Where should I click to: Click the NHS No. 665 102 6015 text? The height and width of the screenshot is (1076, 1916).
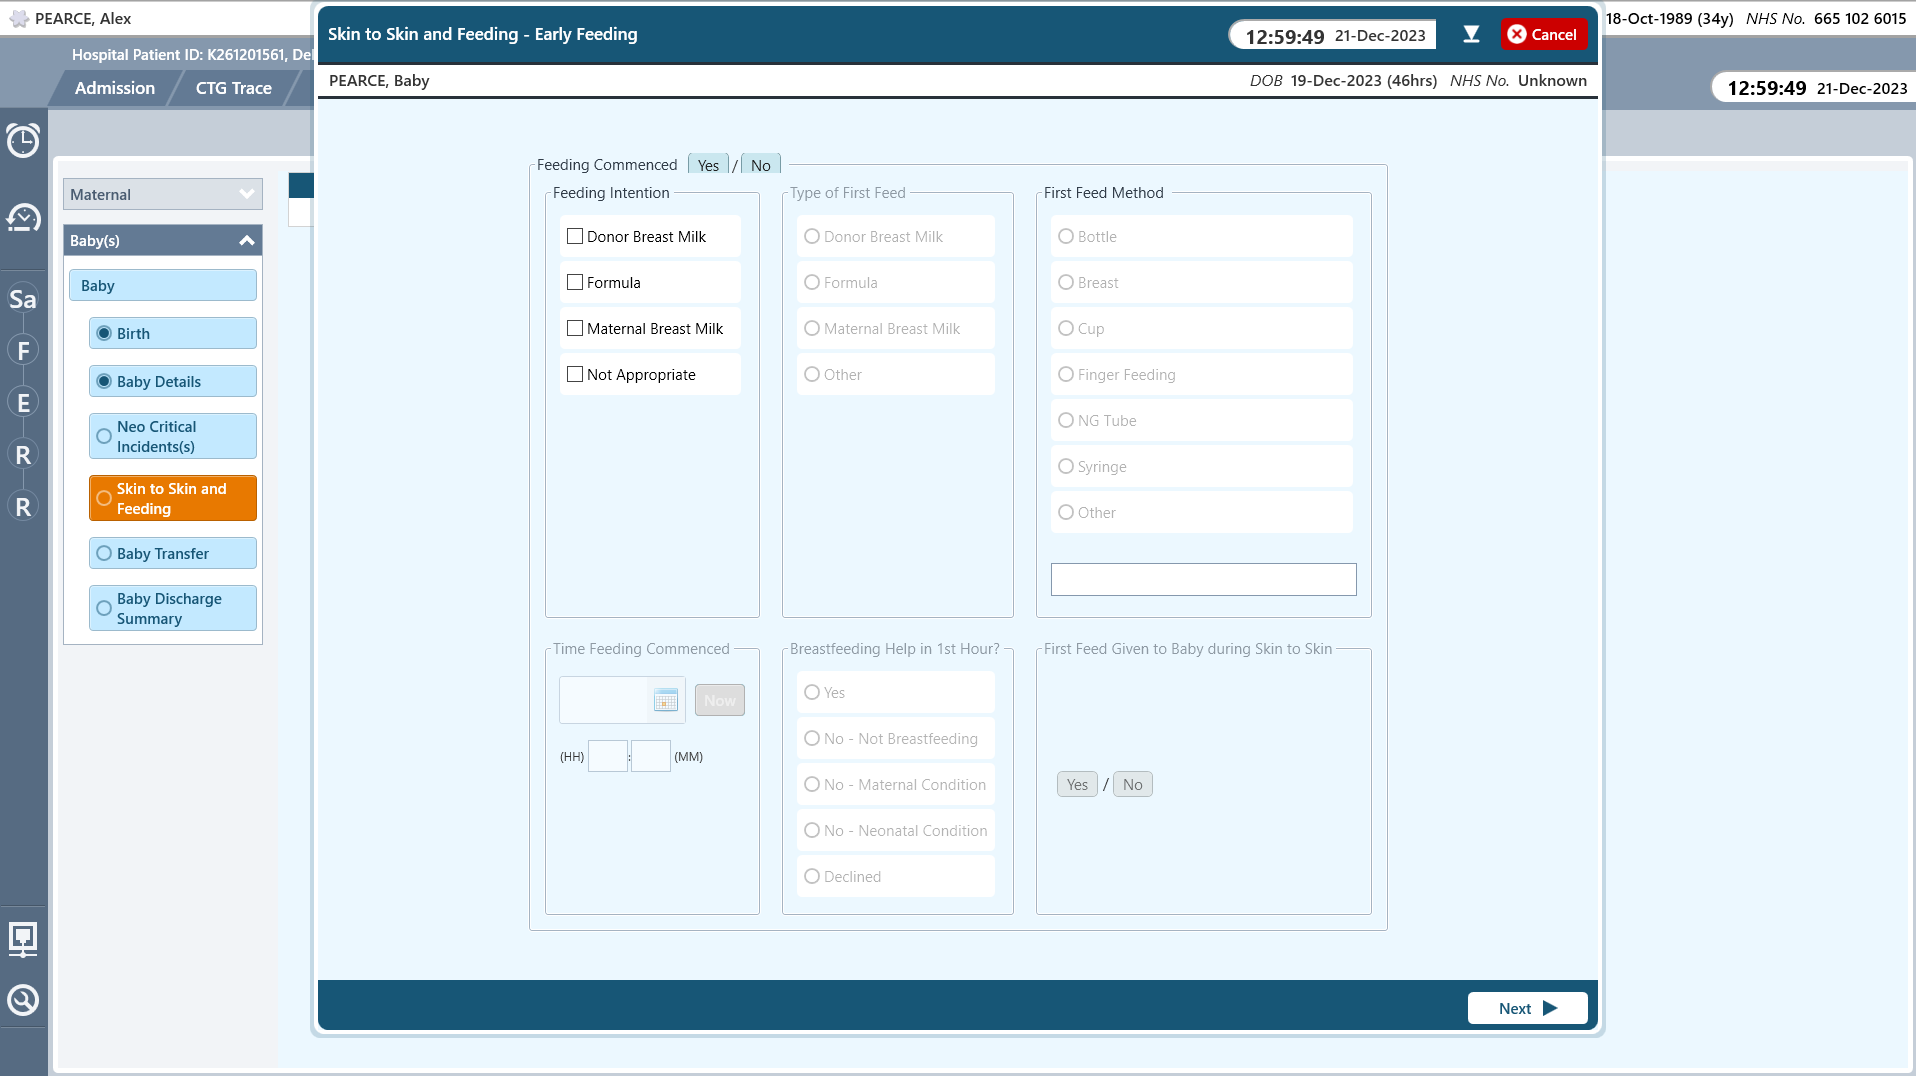pos(1826,18)
